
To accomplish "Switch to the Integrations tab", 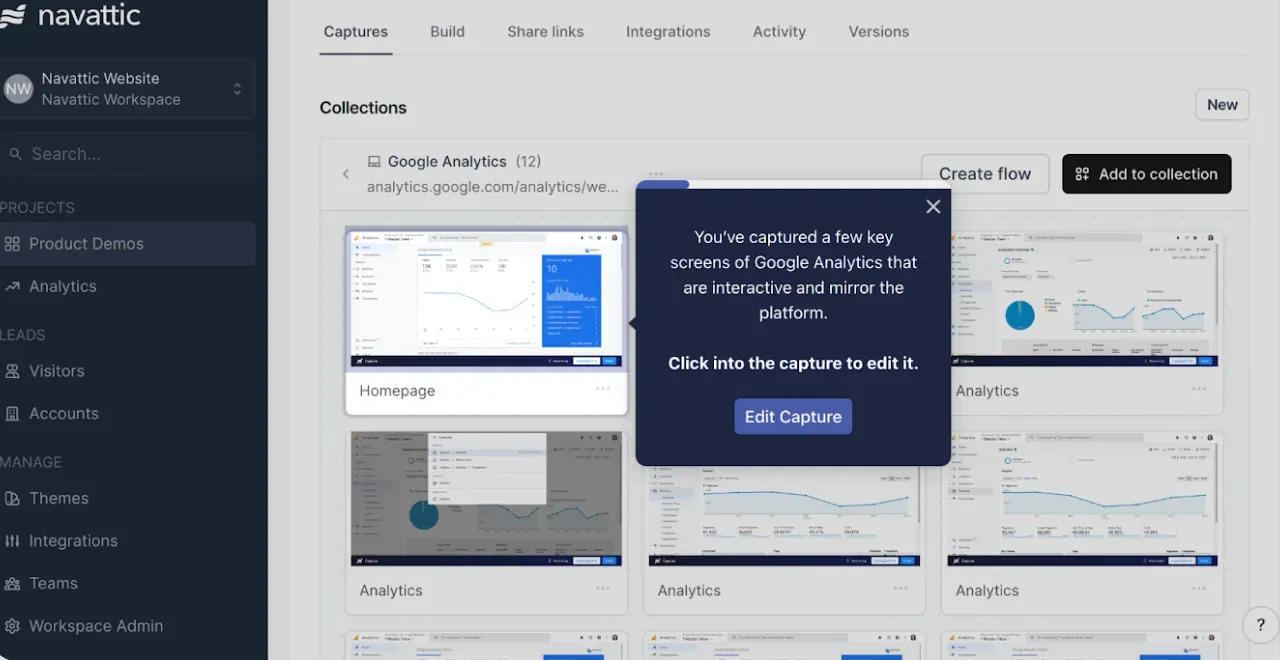I will 668,32.
